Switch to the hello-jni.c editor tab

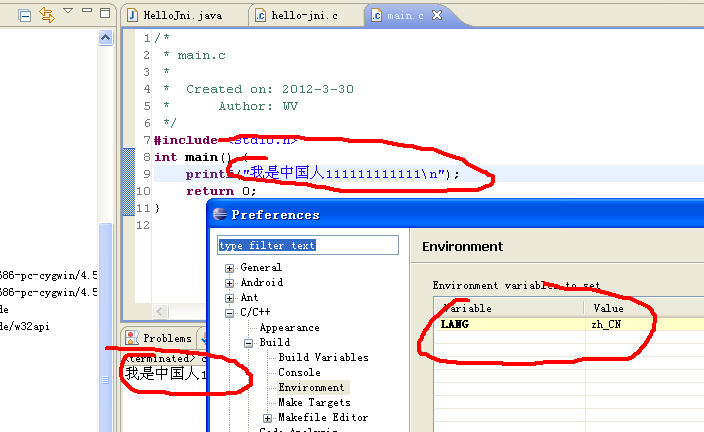tap(304, 16)
